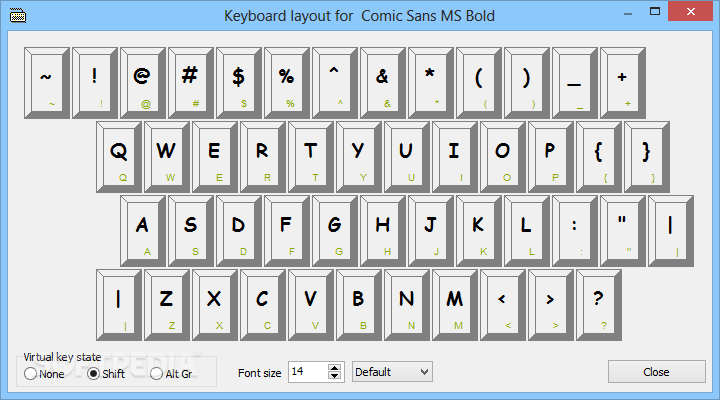The image size is (720, 400).
Task: Click the caret ^ key
Action: point(335,83)
